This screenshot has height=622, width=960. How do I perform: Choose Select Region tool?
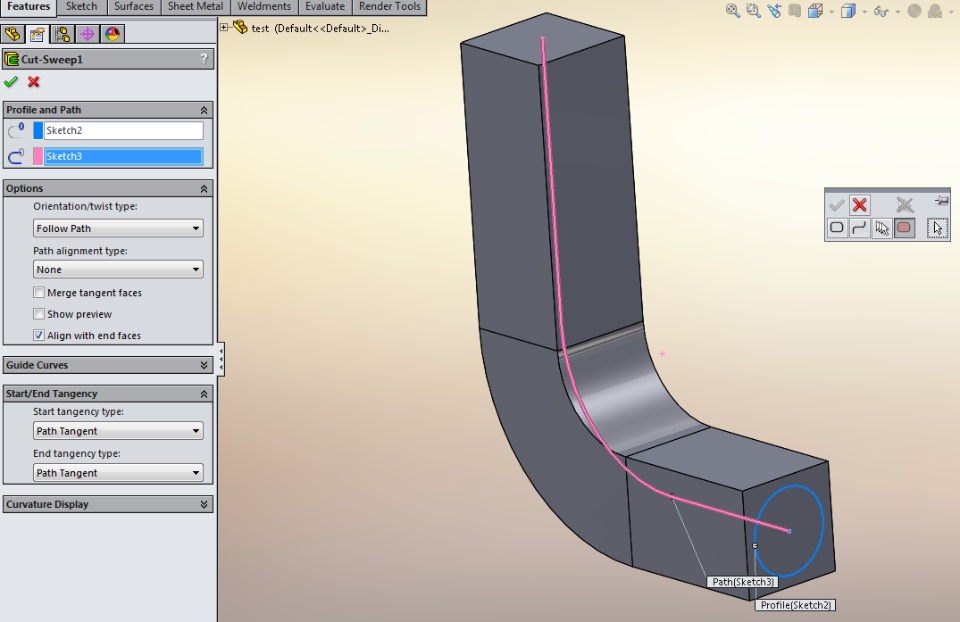point(904,228)
